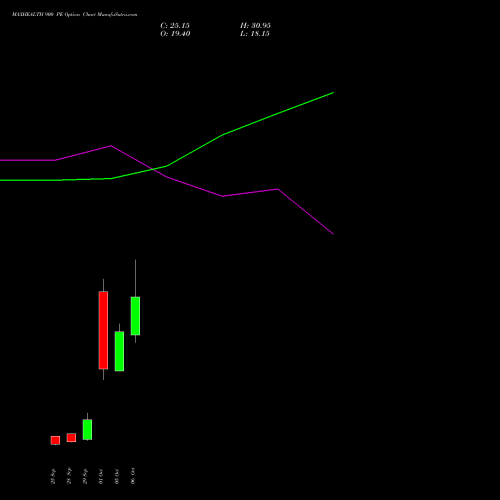
Task: Click the 06 Oct green candlestick
Action: pos(135,316)
